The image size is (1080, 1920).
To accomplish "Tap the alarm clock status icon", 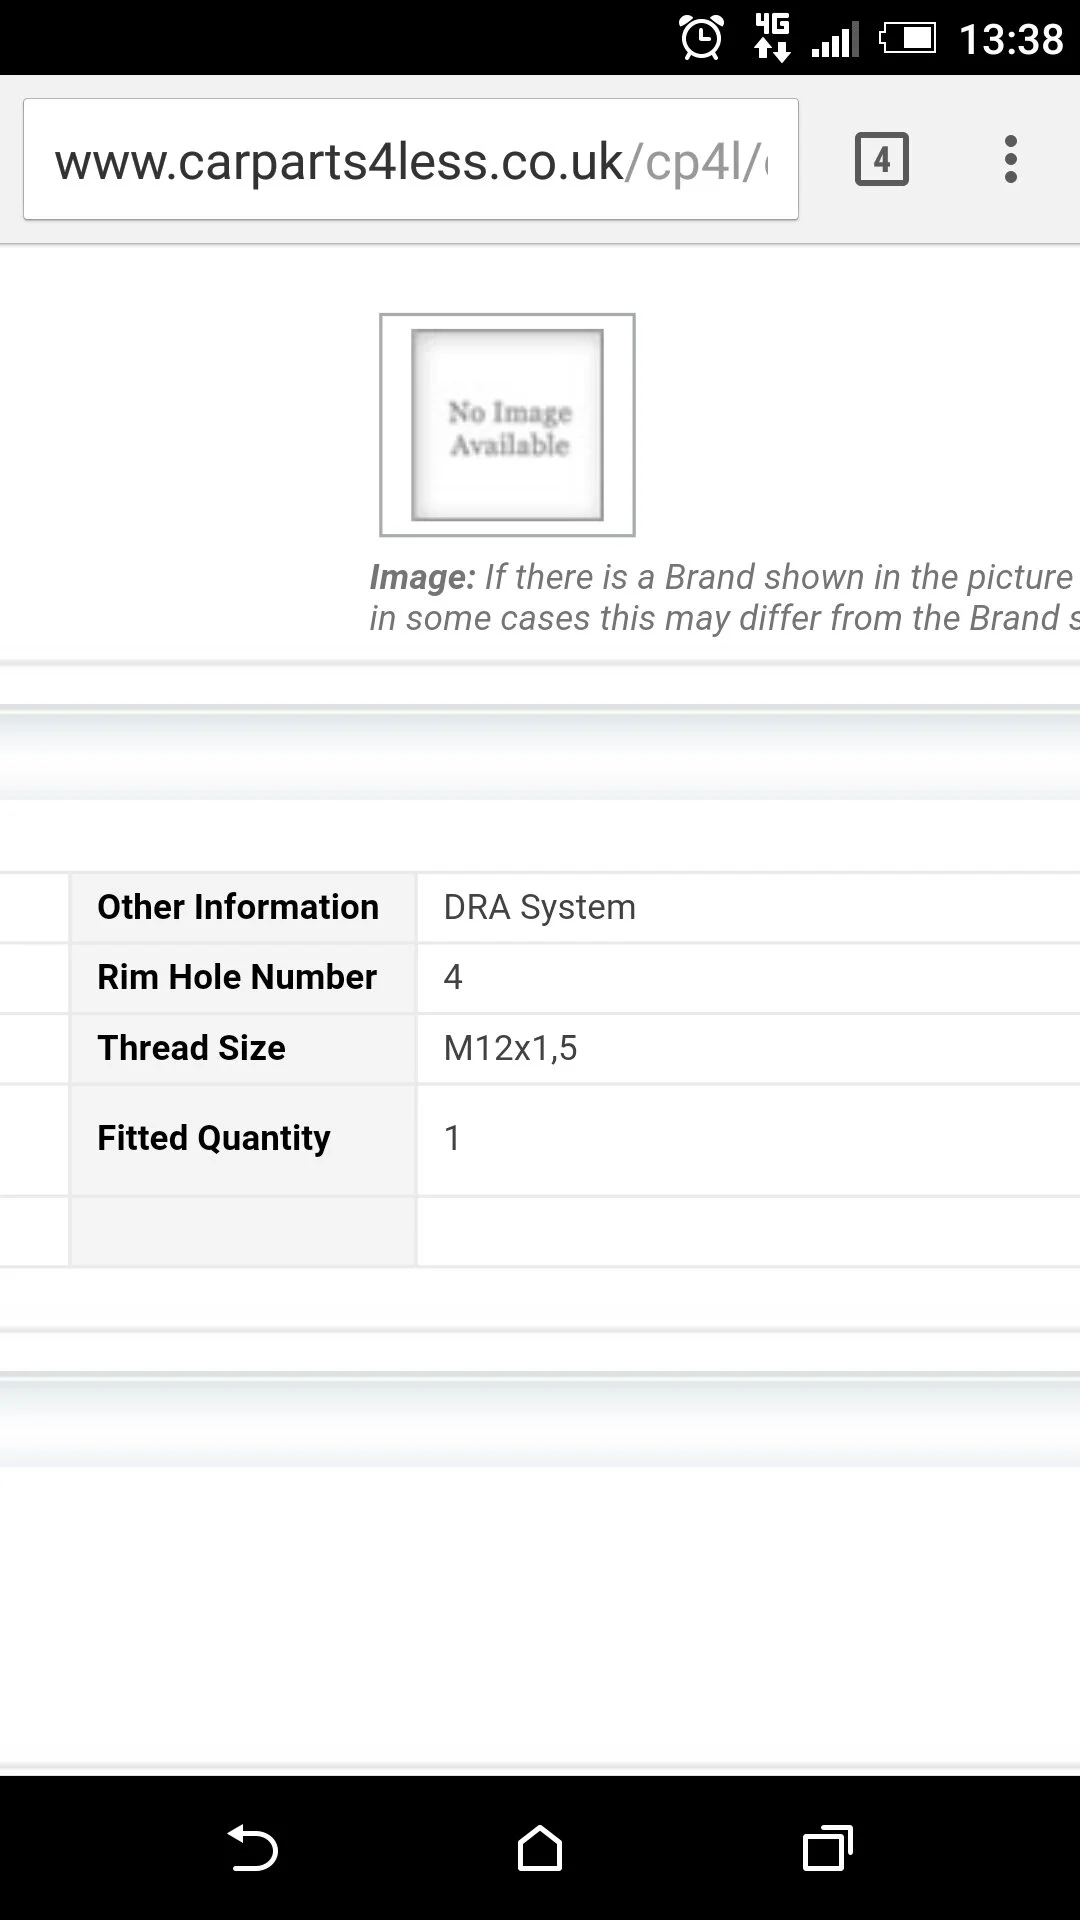I will coord(701,38).
